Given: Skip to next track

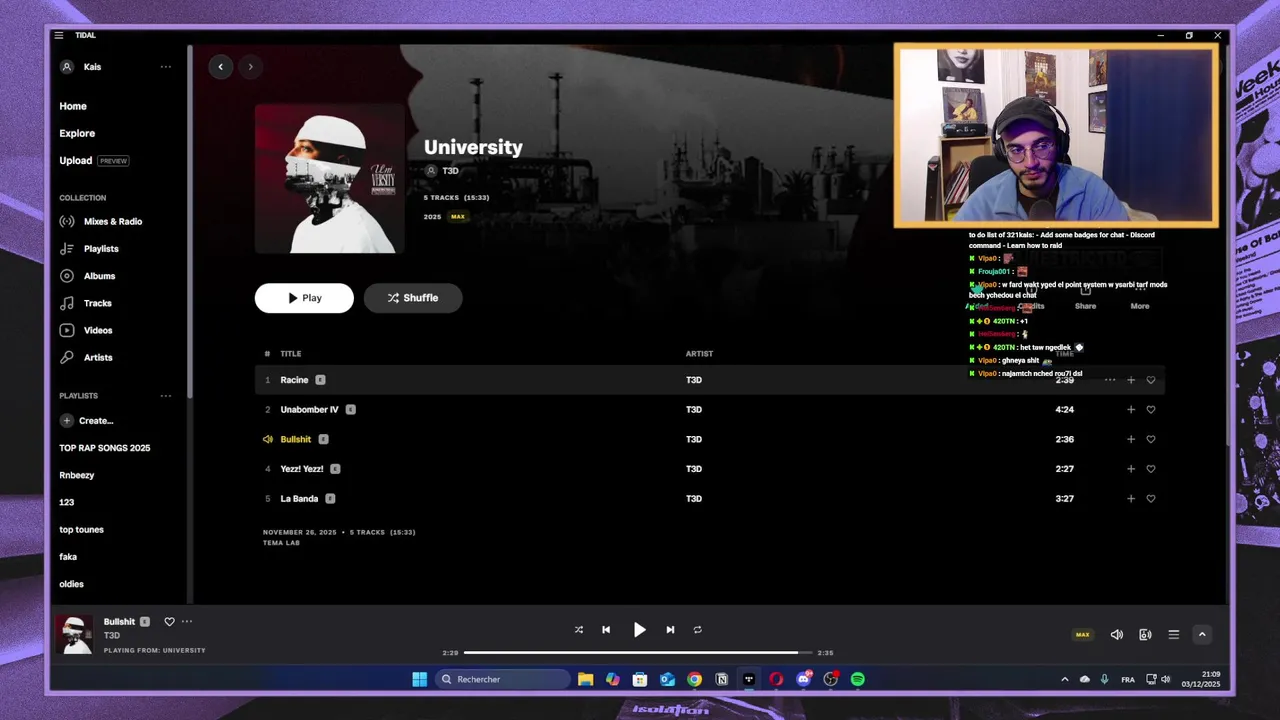Looking at the screenshot, I should tap(670, 630).
